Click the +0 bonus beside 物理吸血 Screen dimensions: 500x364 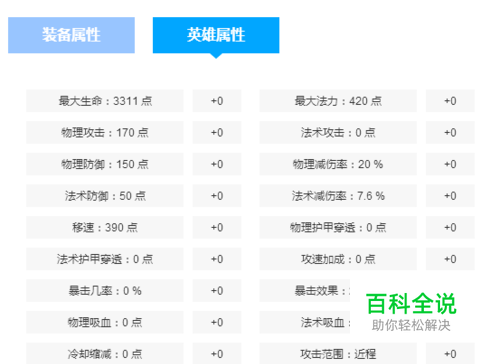coord(217,322)
